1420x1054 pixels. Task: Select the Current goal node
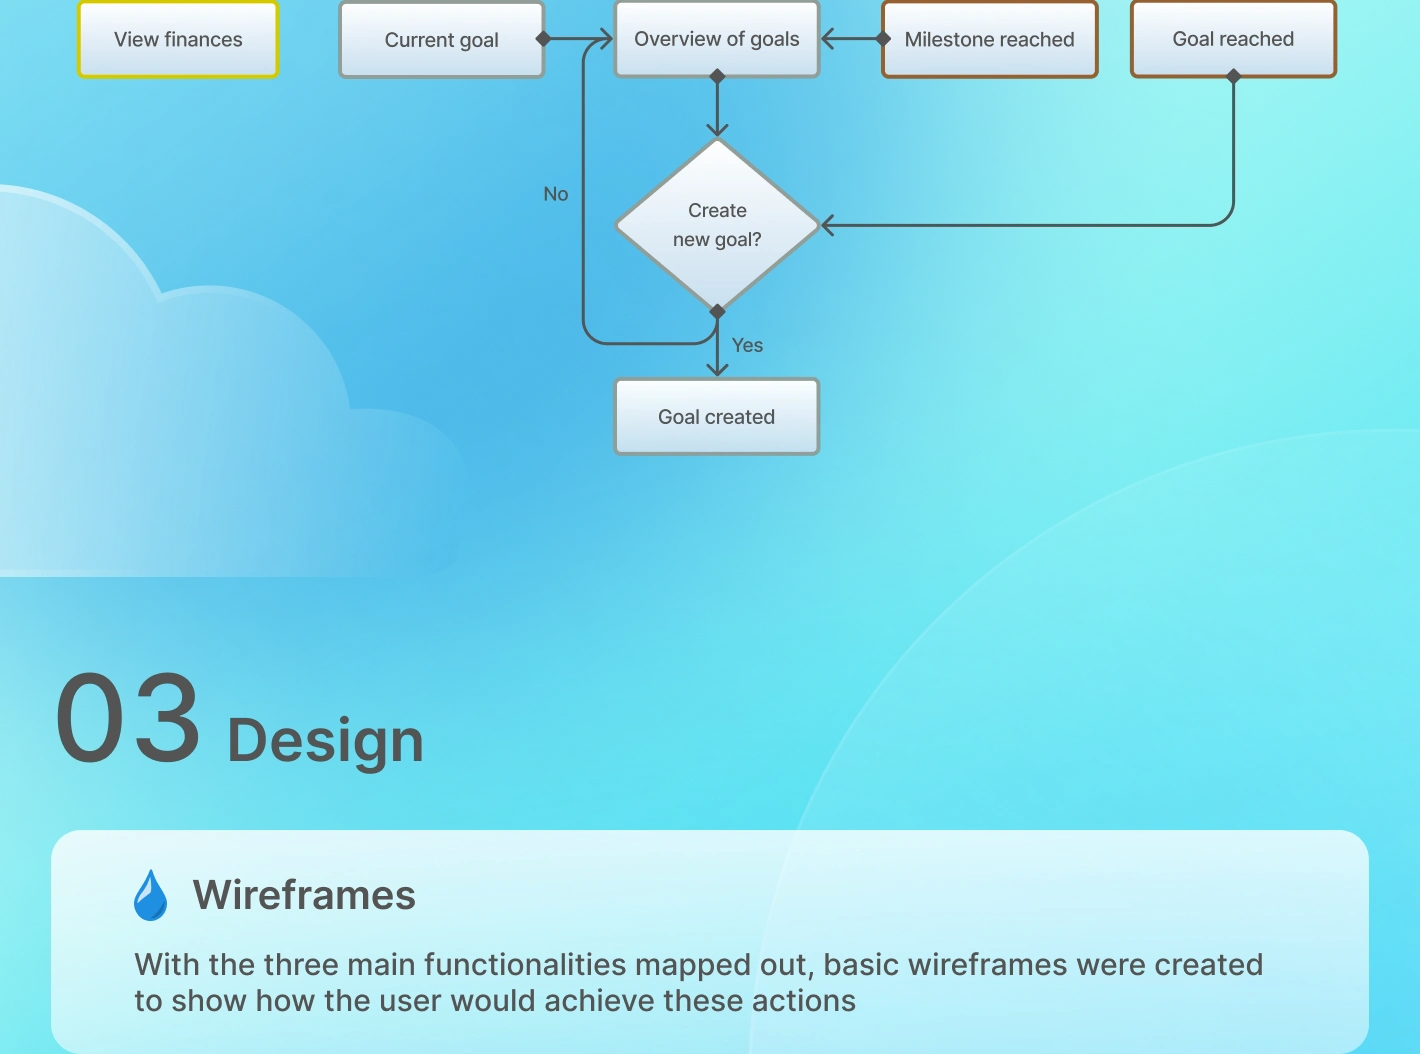(441, 40)
